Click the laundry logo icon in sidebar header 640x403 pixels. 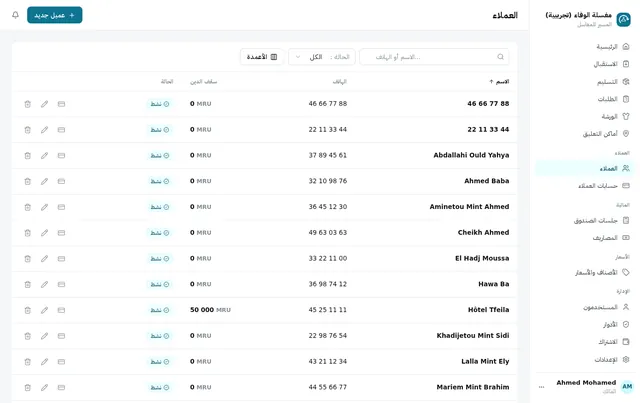623,19
